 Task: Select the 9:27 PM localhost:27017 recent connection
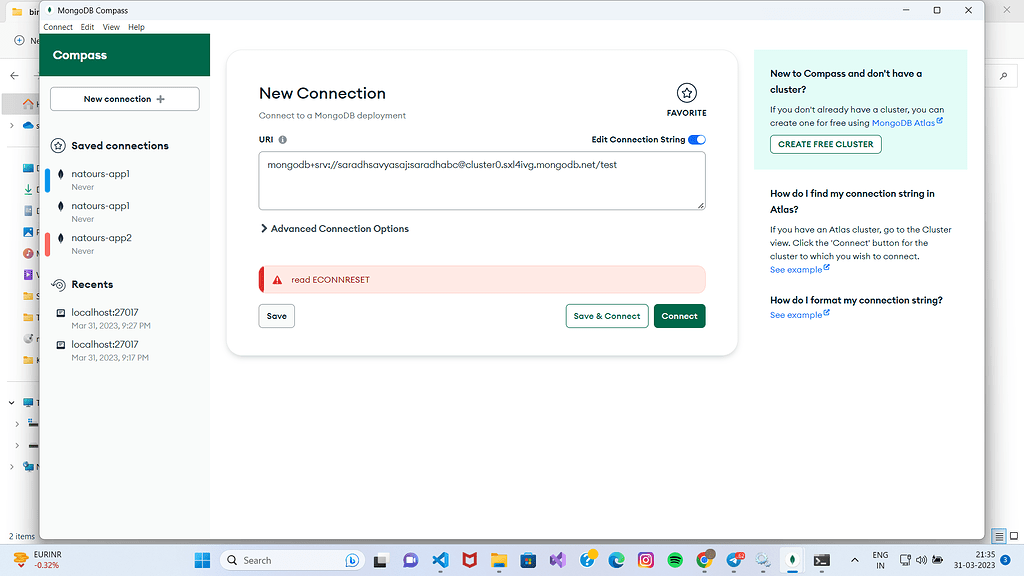click(104, 318)
